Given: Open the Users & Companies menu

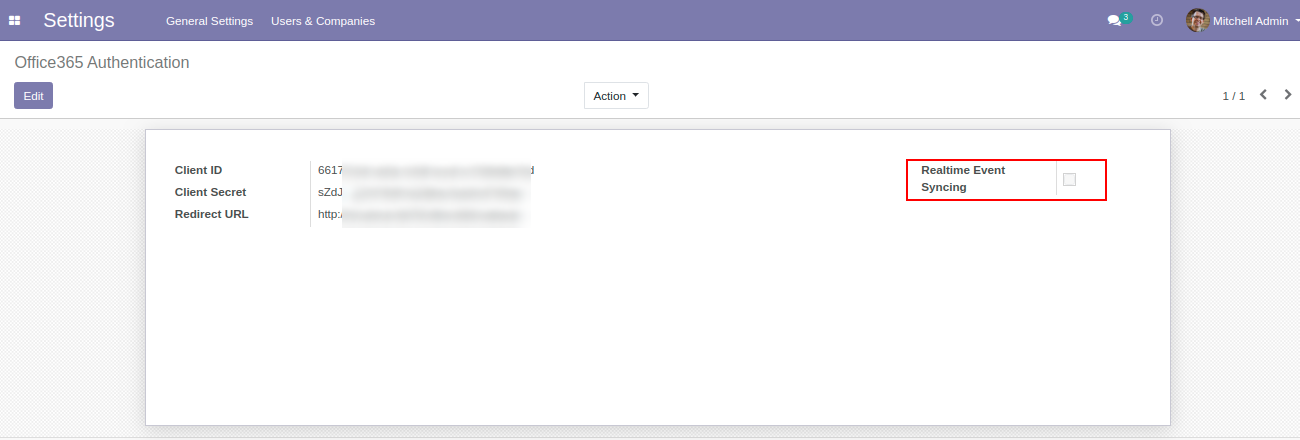Looking at the screenshot, I should tap(323, 21).
